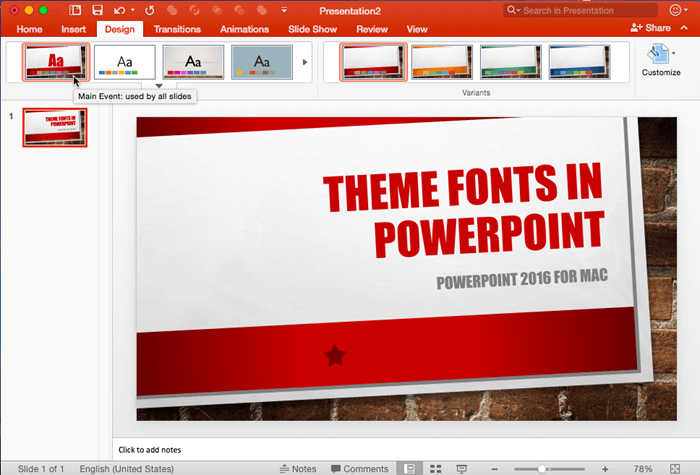This screenshot has width=700, height=475.
Task: Collapse the ribbon with the chevron
Action: [x=684, y=28]
